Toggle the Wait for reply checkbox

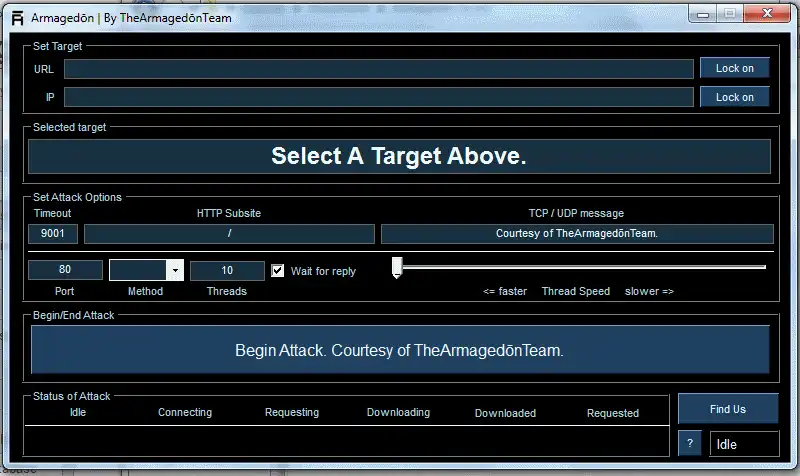(x=278, y=270)
